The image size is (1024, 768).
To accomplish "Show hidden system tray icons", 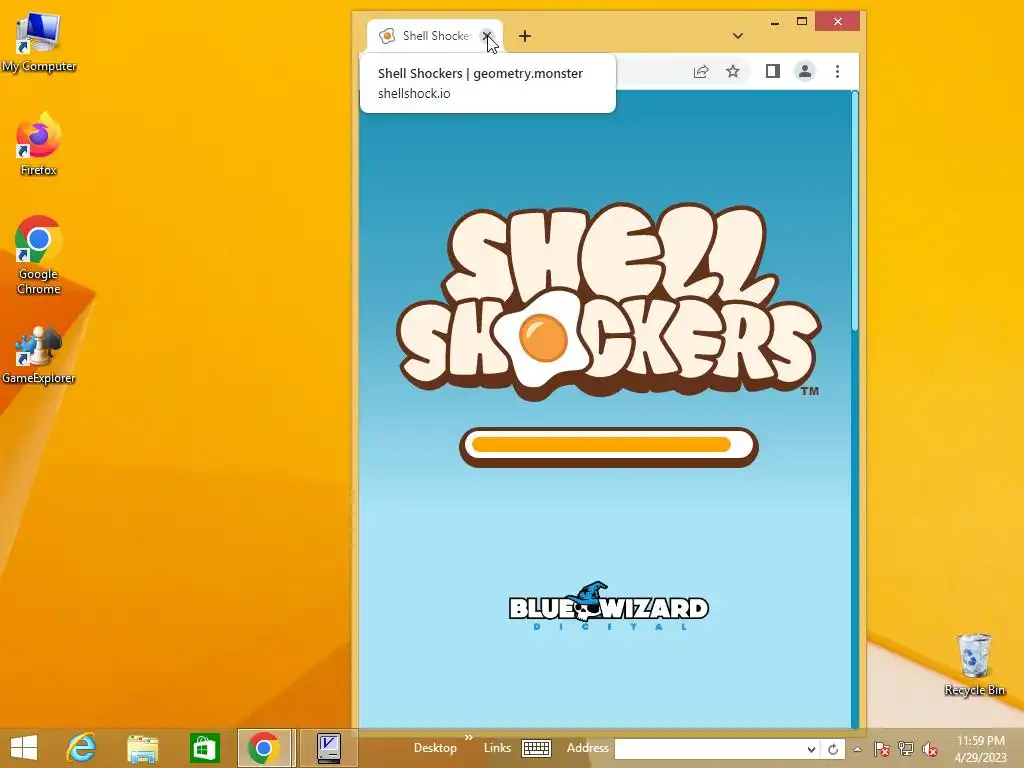I will click(857, 749).
